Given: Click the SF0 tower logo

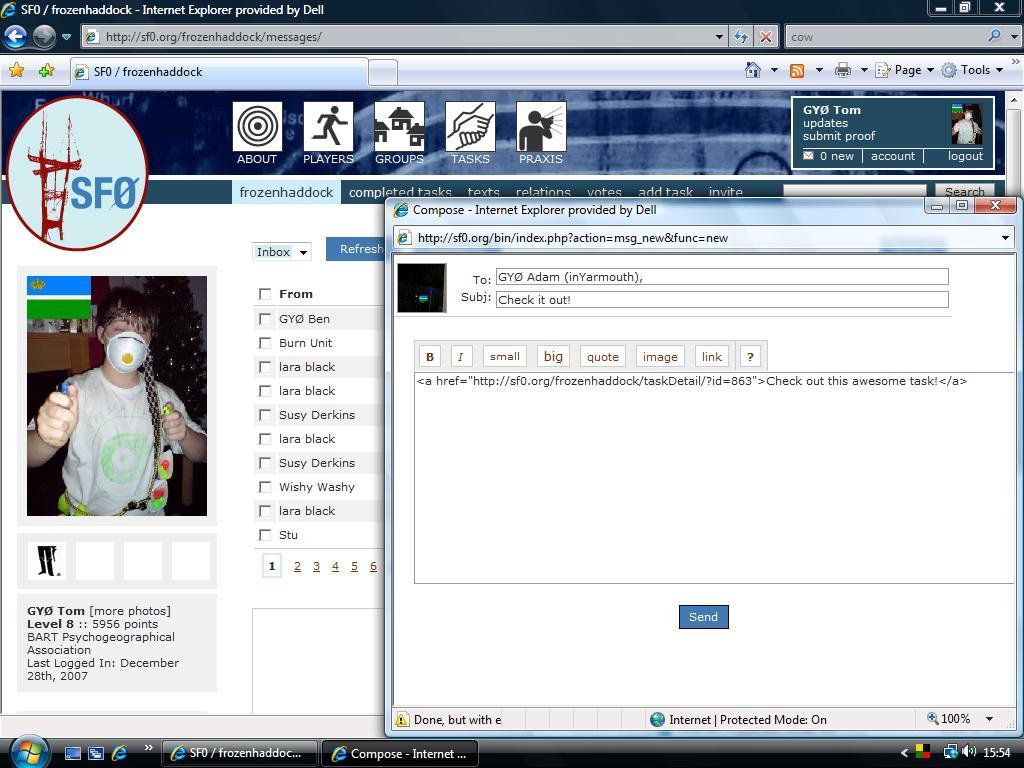Looking at the screenshot, I should [77, 173].
